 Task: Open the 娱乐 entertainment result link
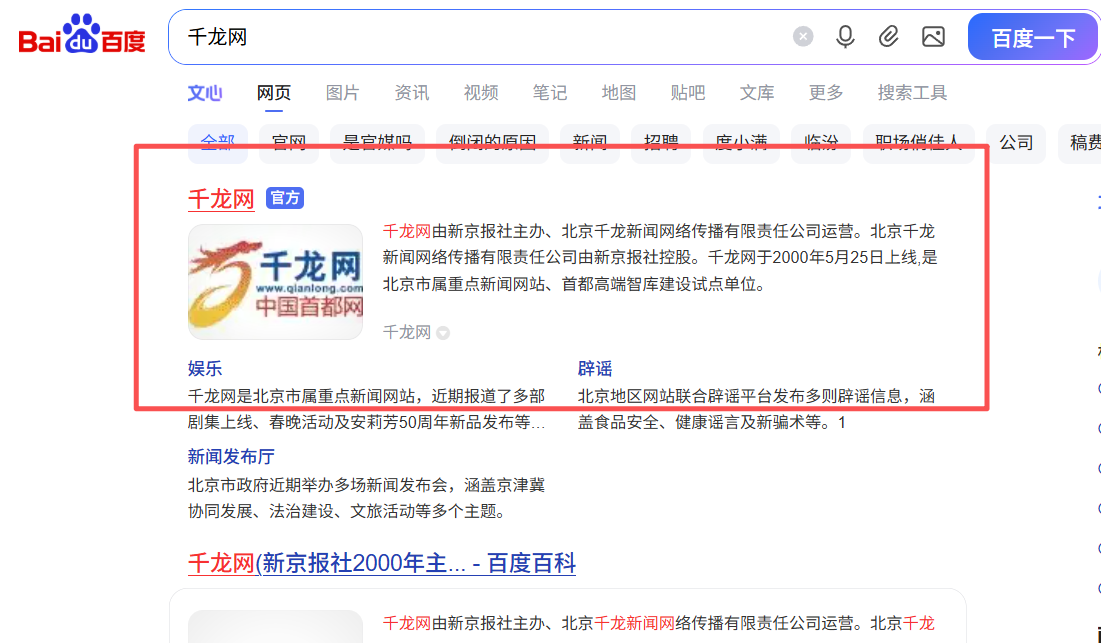(204, 368)
